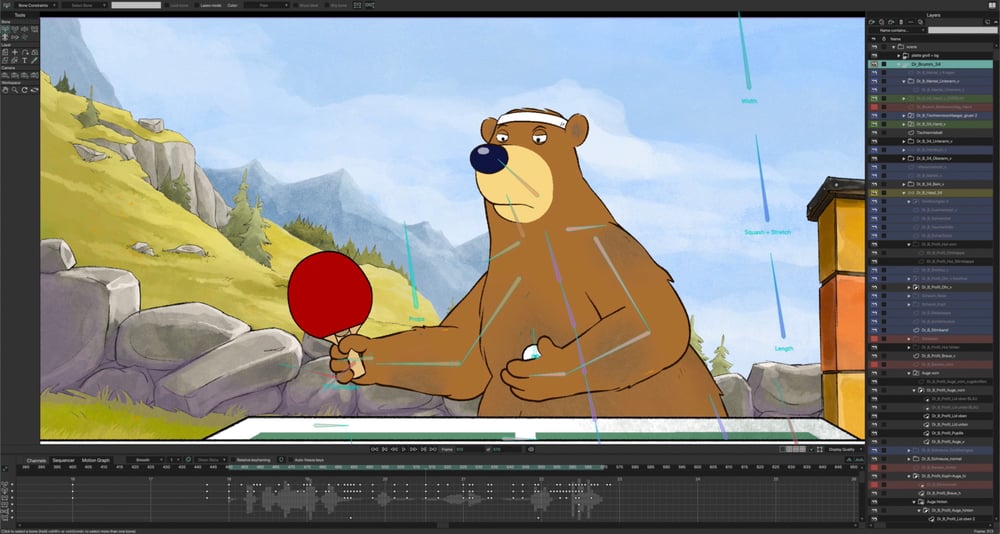The height and width of the screenshot is (534, 1000).
Task: Select the Rotate Workspace tool
Action: tap(24, 90)
